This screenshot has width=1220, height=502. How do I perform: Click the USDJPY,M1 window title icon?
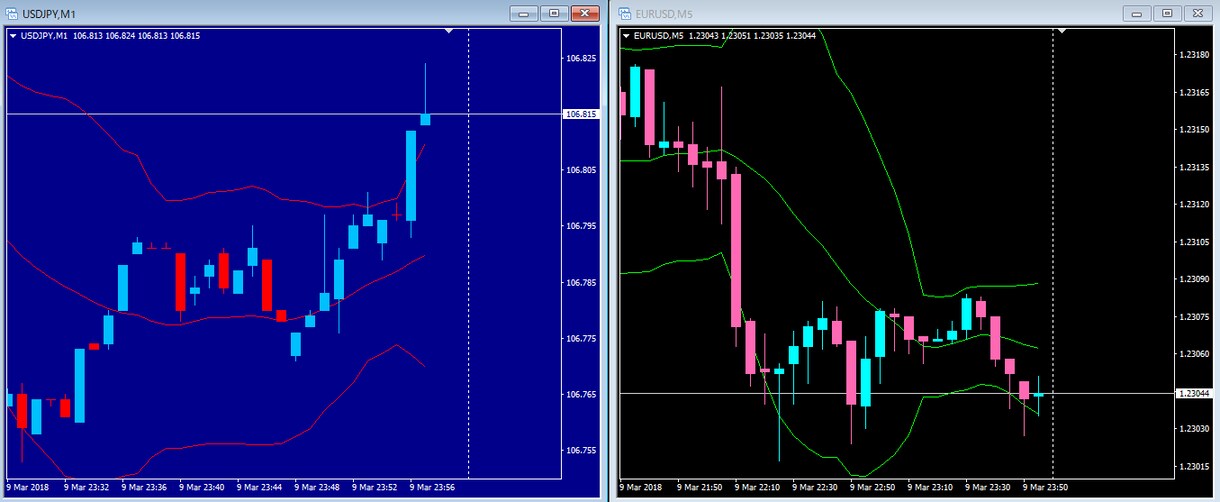(11, 13)
